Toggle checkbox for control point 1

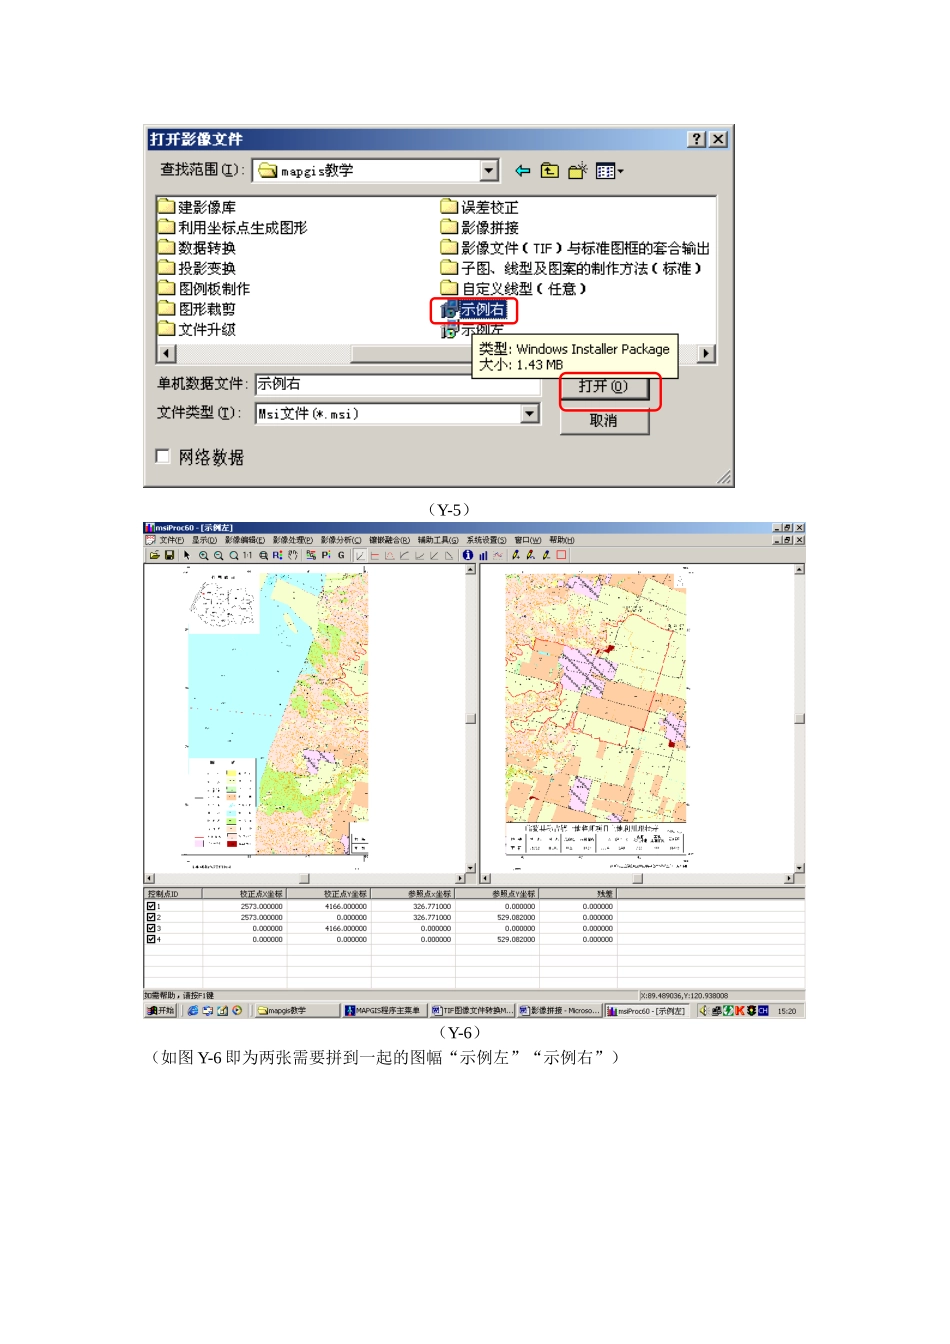tap(151, 906)
